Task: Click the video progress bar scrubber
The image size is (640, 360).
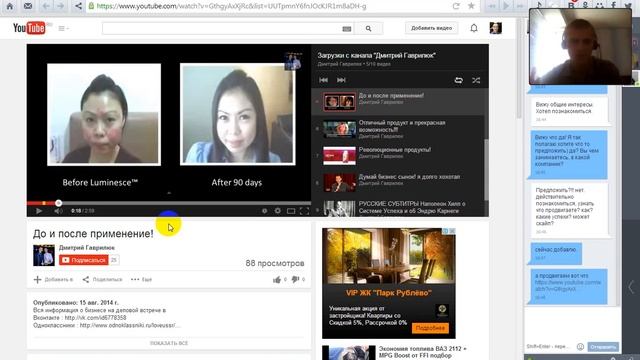Action: click(58, 203)
